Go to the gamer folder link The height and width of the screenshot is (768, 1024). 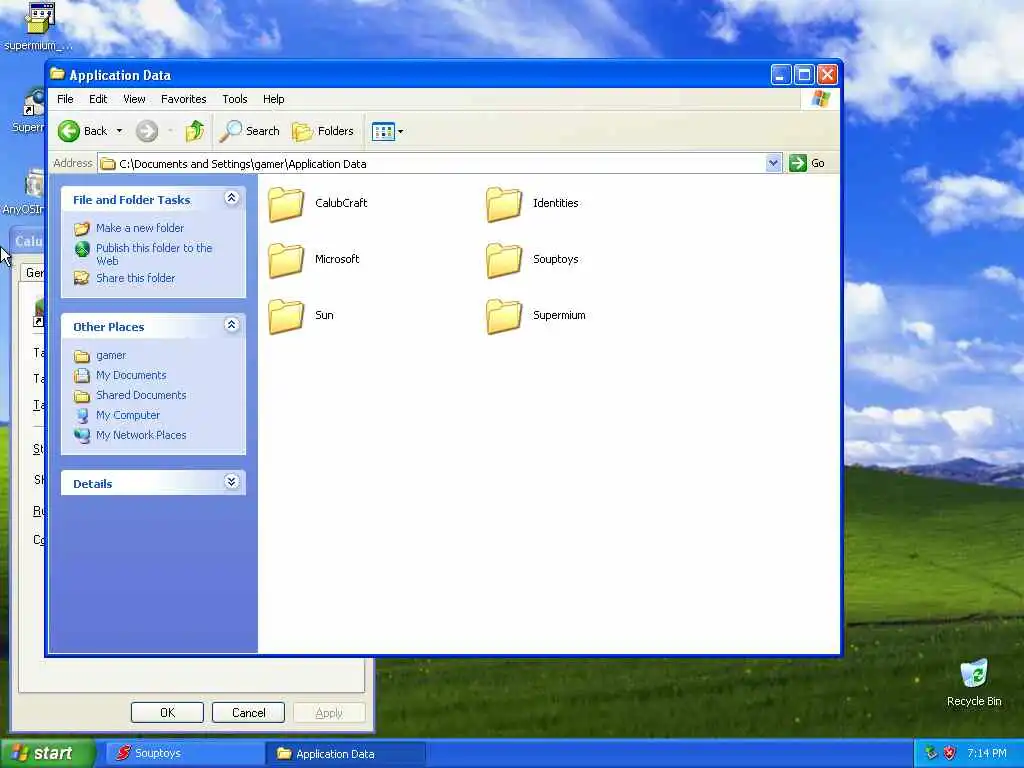coord(111,355)
